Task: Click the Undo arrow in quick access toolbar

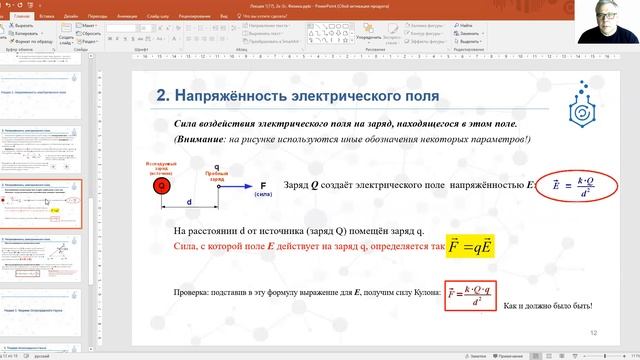Action: (x=9, y=5)
